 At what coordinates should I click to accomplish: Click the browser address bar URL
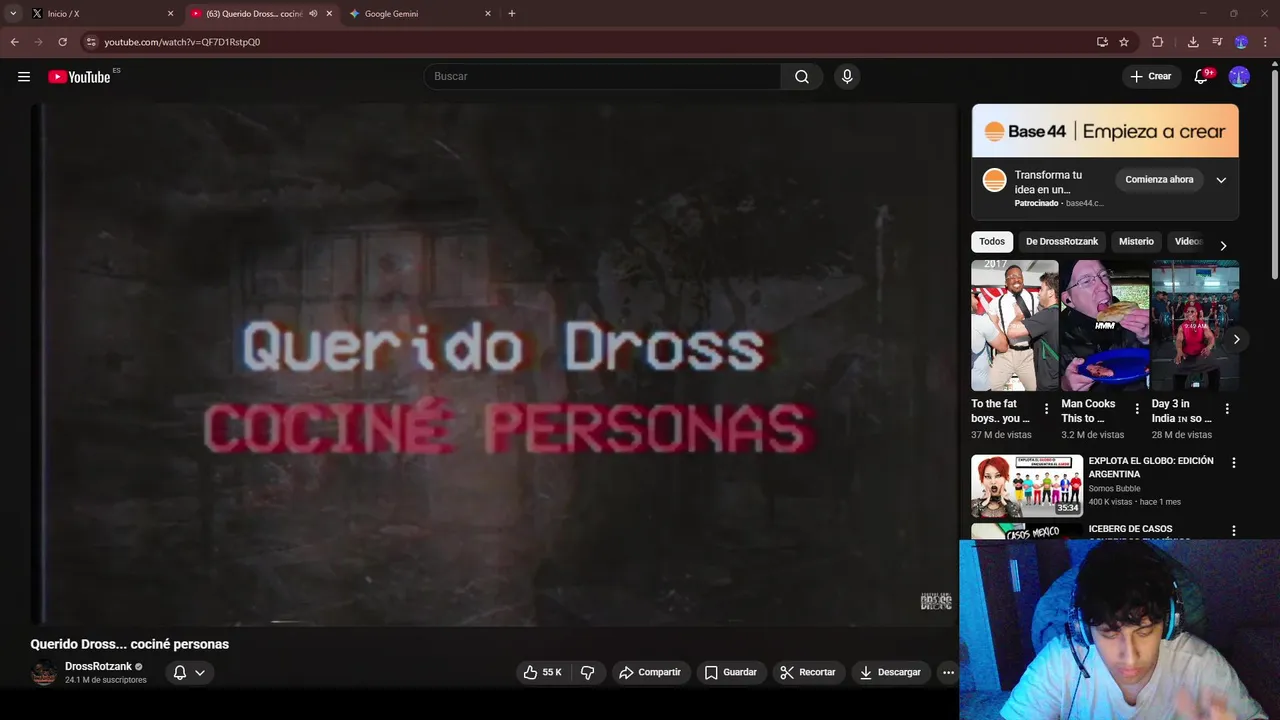click(182, 42)
